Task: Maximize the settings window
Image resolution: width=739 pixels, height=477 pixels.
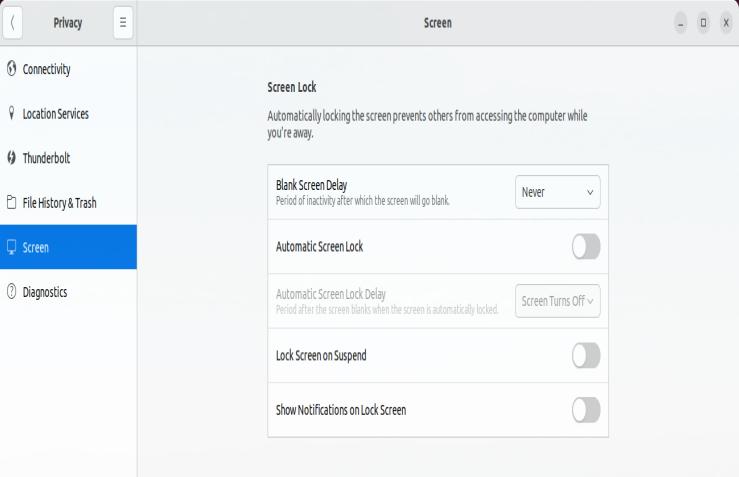Action: pyautogui.click(x=703, y=23)
